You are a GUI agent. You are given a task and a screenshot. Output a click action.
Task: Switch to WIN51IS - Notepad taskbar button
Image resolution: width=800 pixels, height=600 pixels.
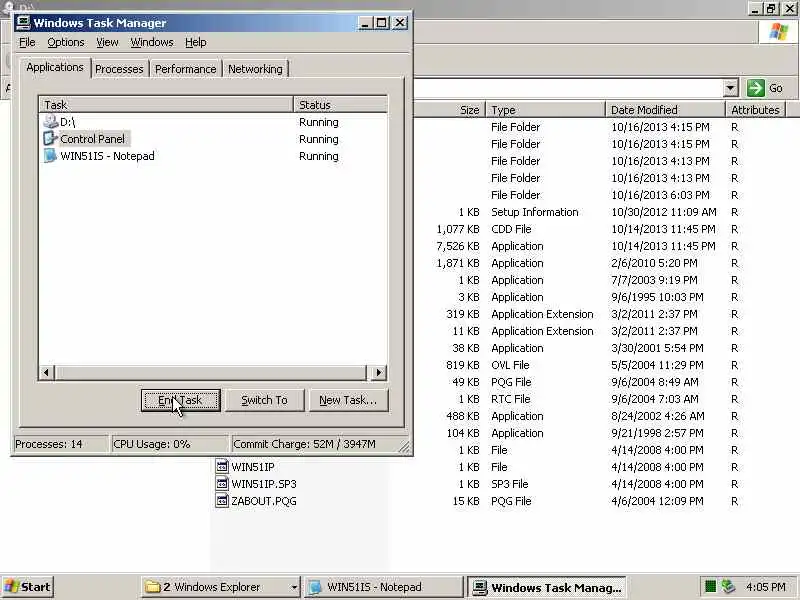click(x=384, y=587)
